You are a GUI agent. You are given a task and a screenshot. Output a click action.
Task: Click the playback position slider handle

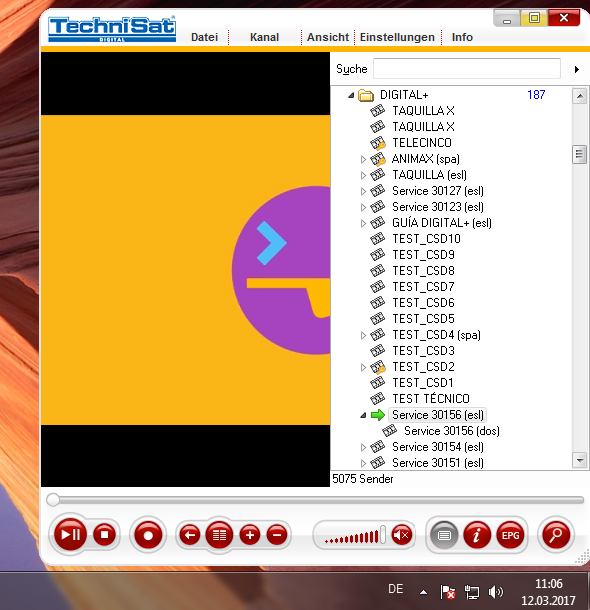(53, 500)
